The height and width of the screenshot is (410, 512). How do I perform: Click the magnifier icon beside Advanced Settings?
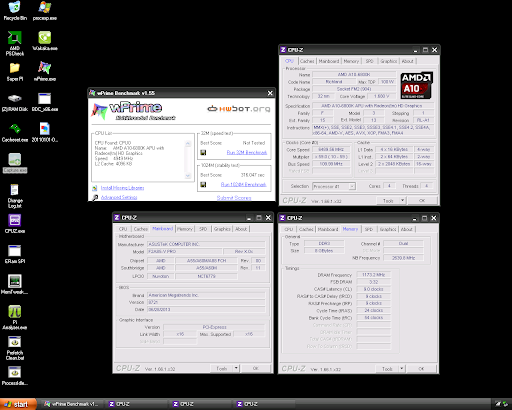(95, 197)
